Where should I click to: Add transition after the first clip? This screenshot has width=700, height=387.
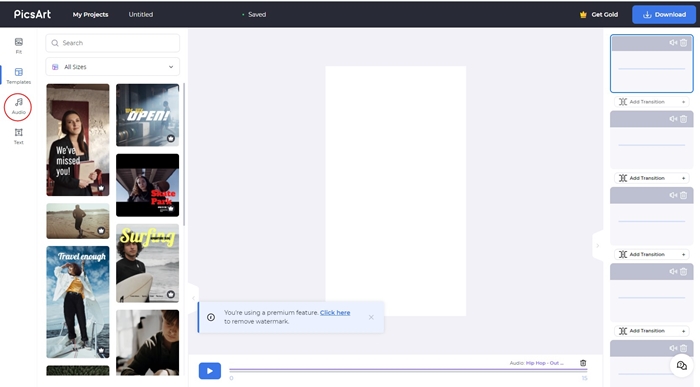click(x=652, y=102)
